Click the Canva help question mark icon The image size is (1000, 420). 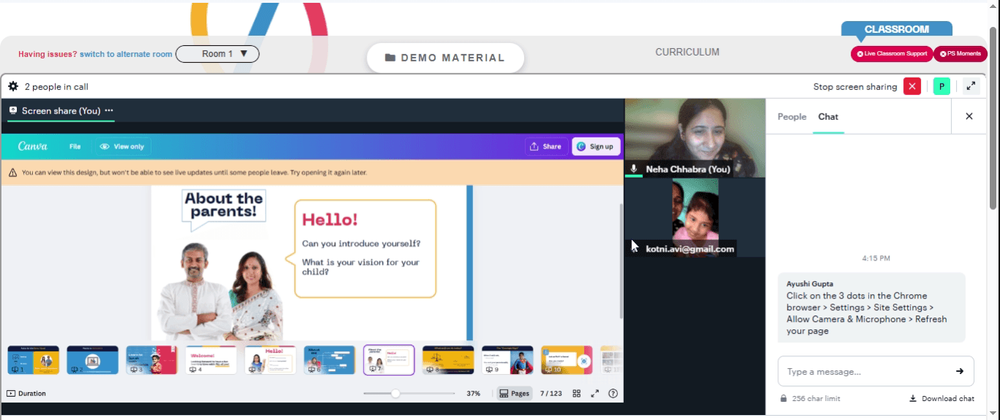614,394
